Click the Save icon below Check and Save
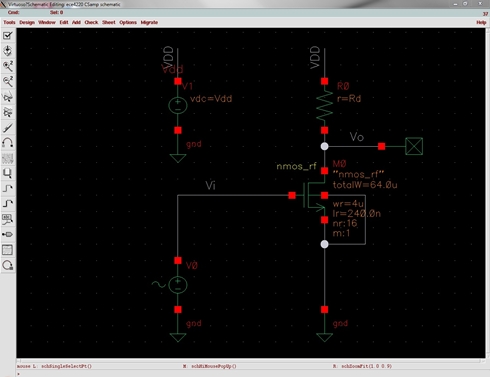Image resolution: width=490 pixels, height=377 pixels. (8, 51)
